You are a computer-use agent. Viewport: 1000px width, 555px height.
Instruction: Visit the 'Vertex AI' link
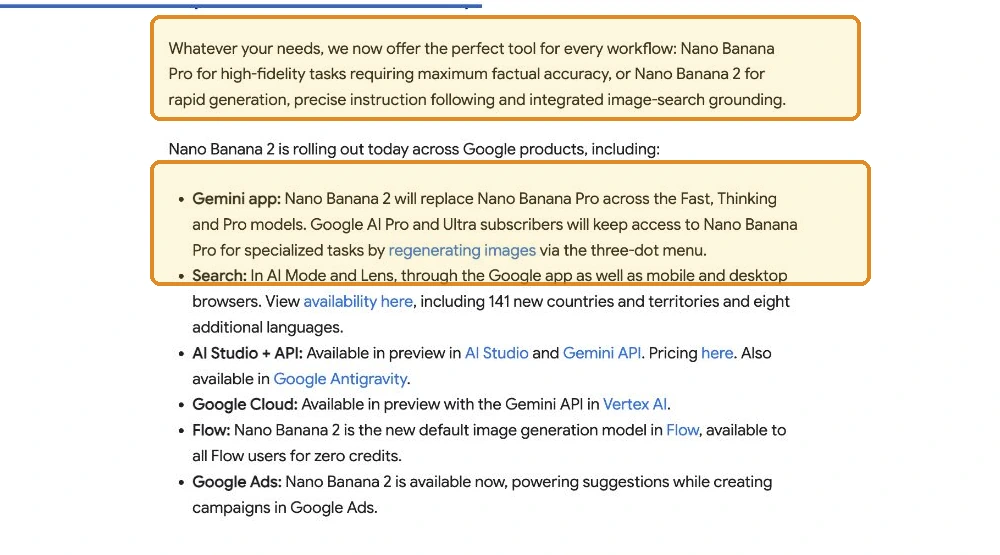tap(635, 404)
